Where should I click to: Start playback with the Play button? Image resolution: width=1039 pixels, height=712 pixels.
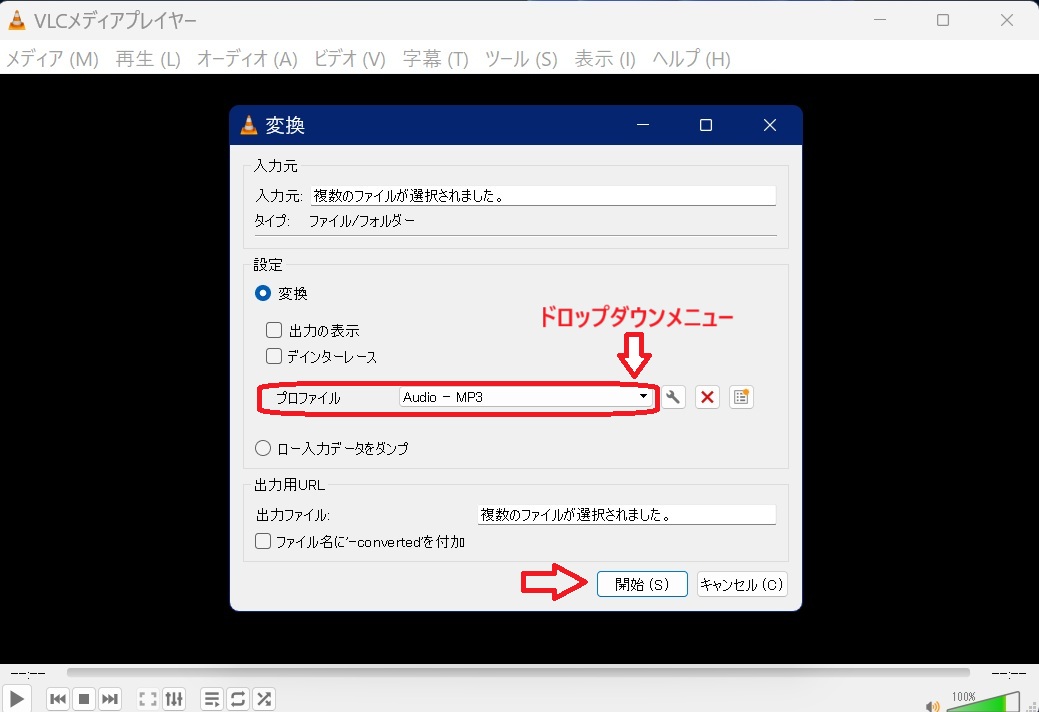[17, 699]
